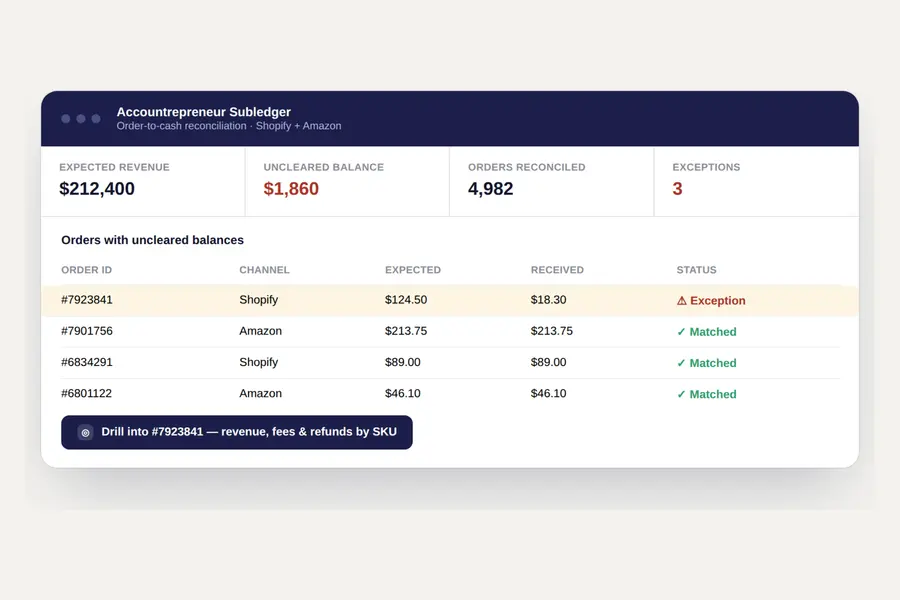
Task: Click the UNCLEARED BALANCE label
Action: click(323, 167)
